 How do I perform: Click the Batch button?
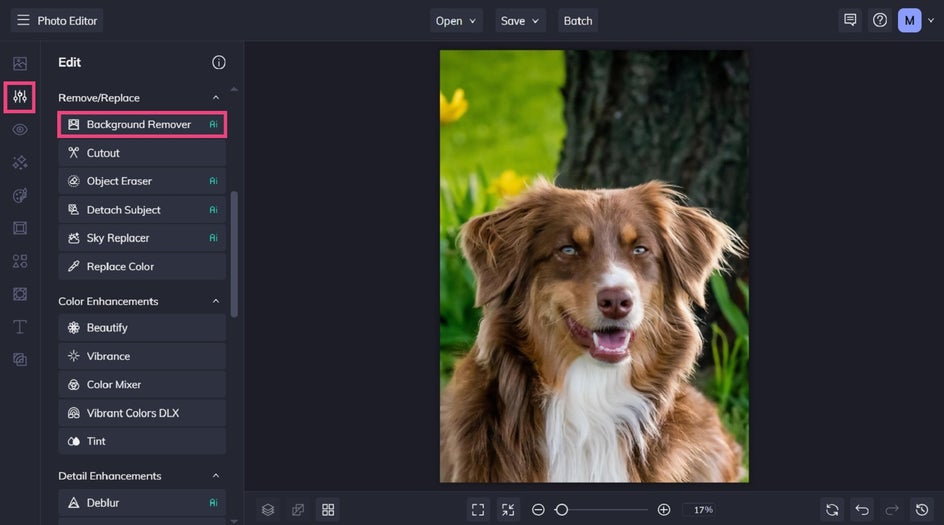tap(577, 20)
